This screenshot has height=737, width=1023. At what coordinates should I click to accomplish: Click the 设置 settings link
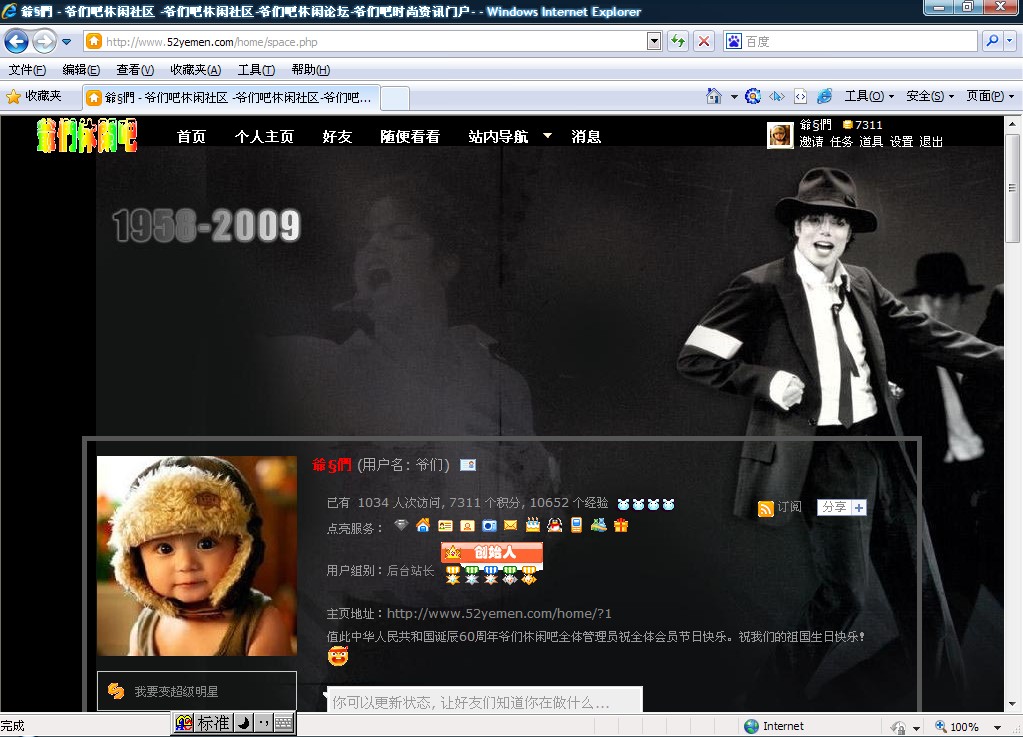point(901,142)
